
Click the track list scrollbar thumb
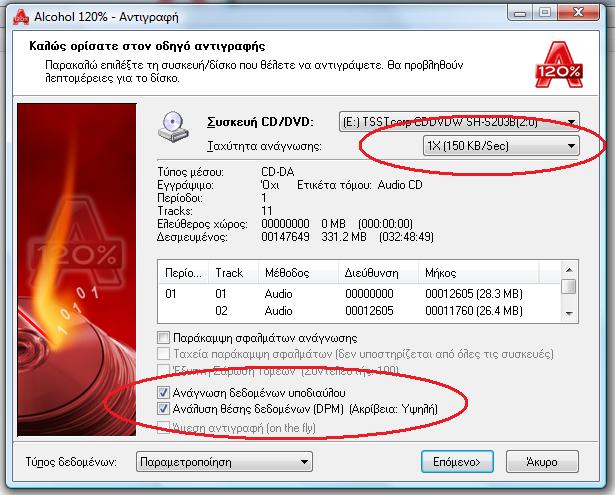(569, 286)
